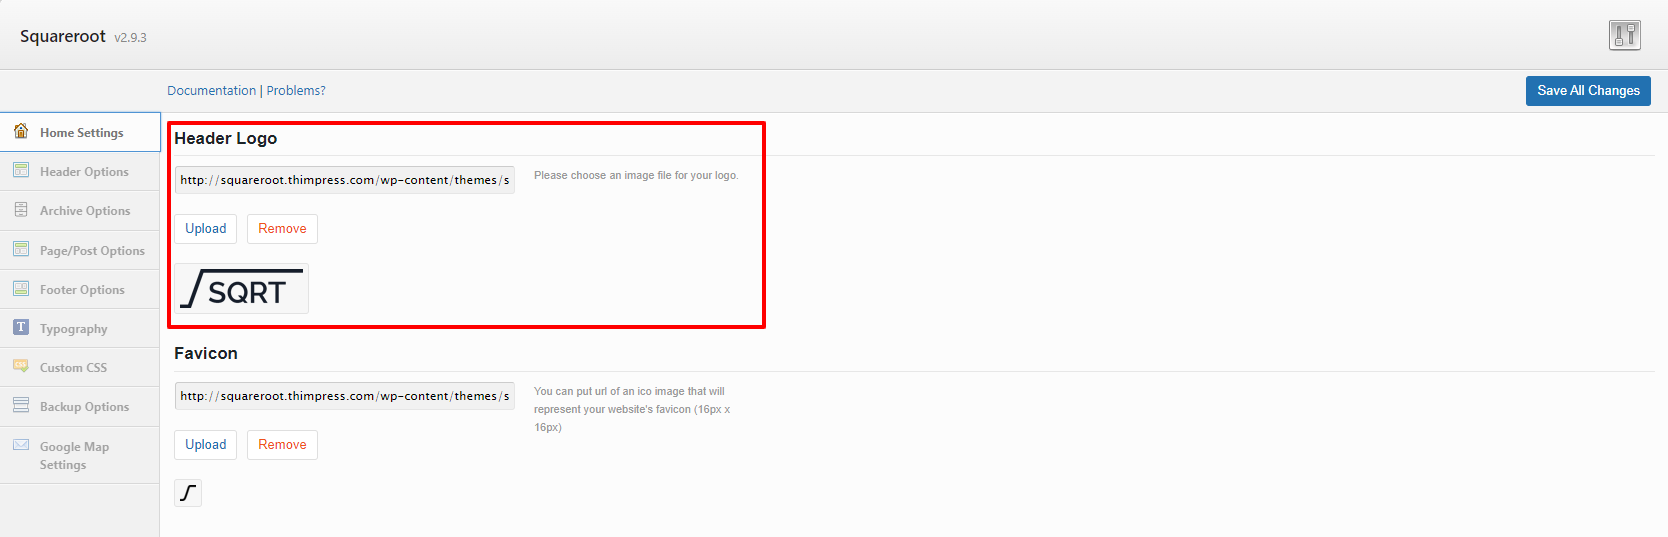Open the Home Settings tab
The image size is (1668, 537).
[80, 132]
